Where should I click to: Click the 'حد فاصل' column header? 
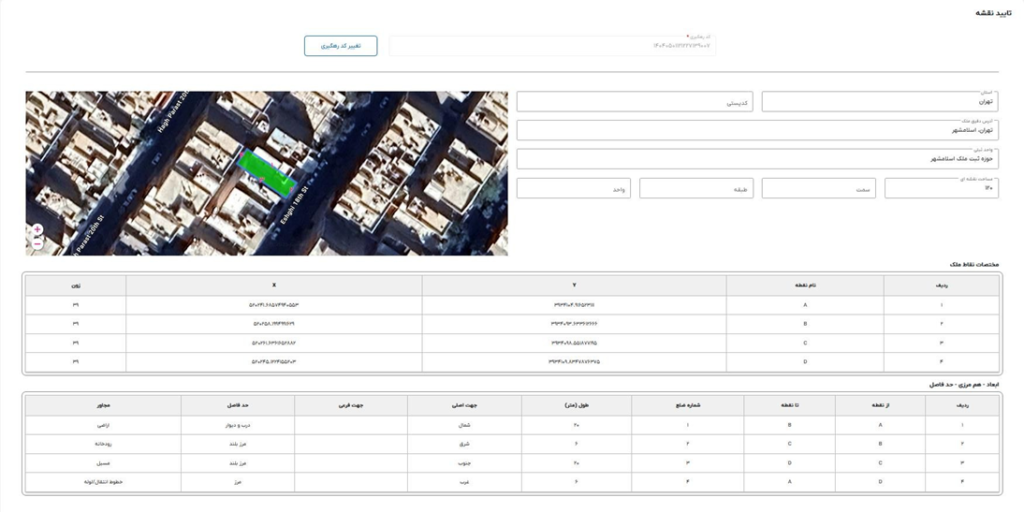(237, 405)
